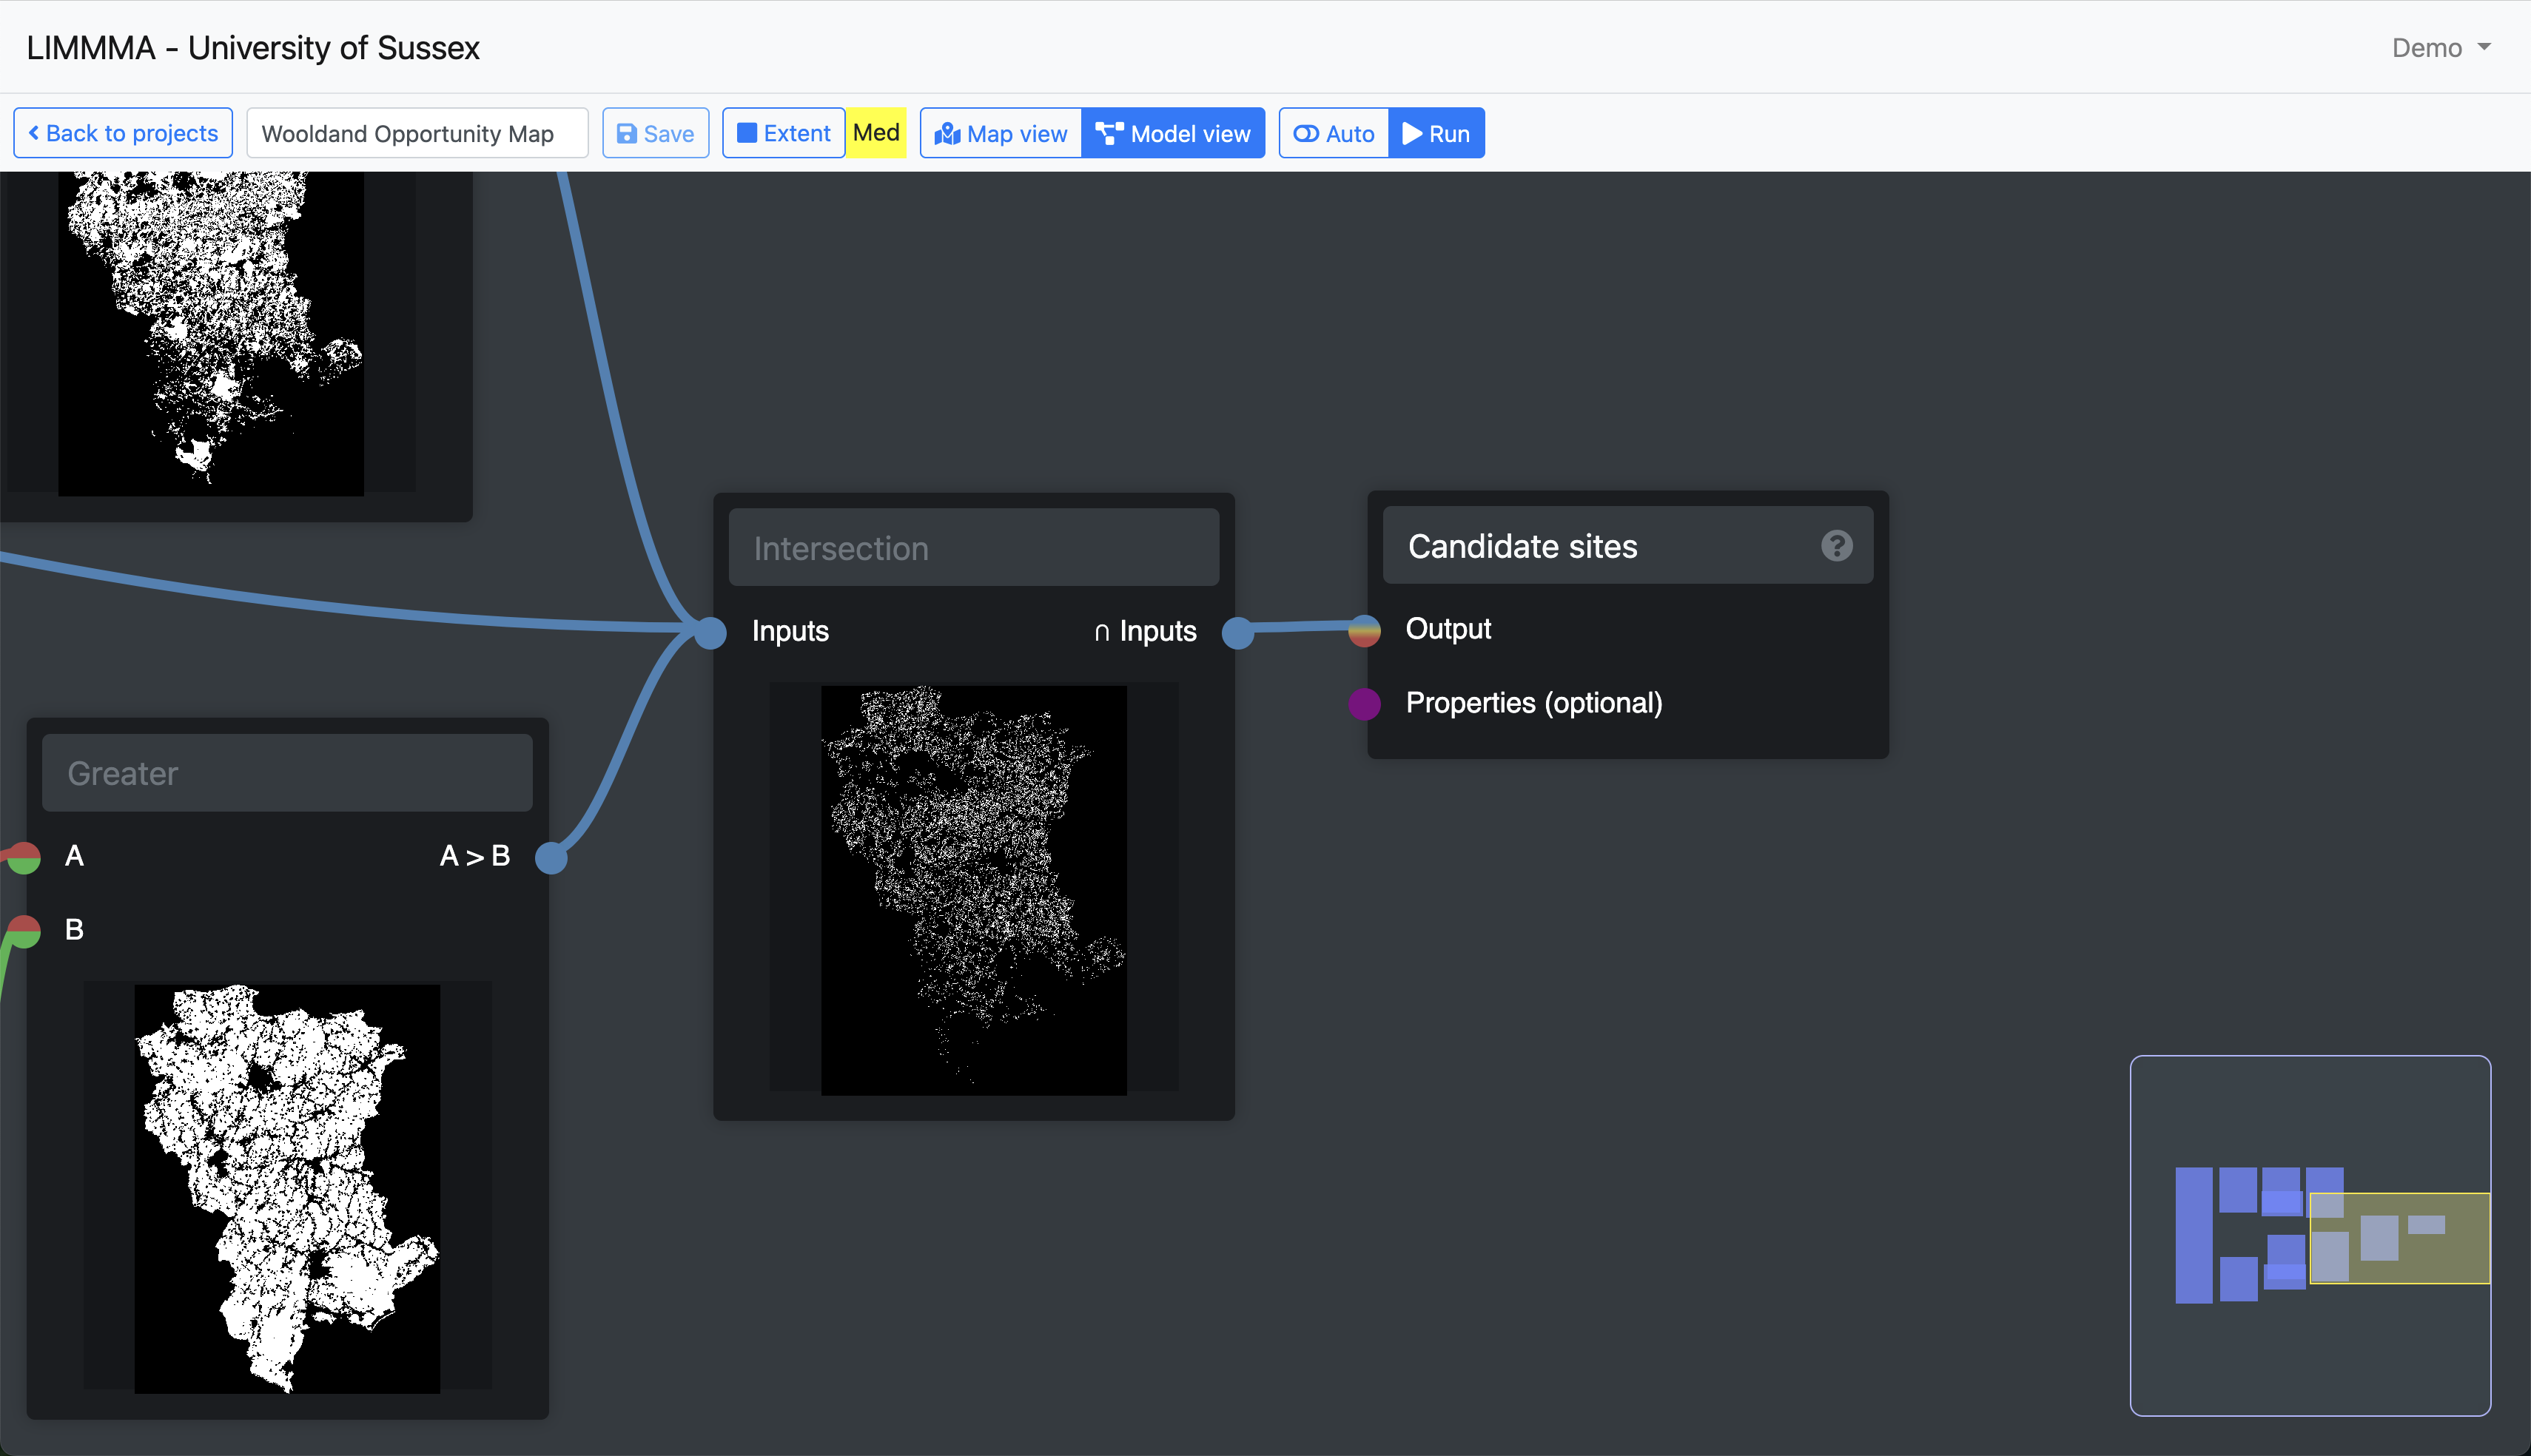The image size is (2531, 1456).
Task: Click the purple Properties (optional) input socket
Action: (x=1364, y=704)
